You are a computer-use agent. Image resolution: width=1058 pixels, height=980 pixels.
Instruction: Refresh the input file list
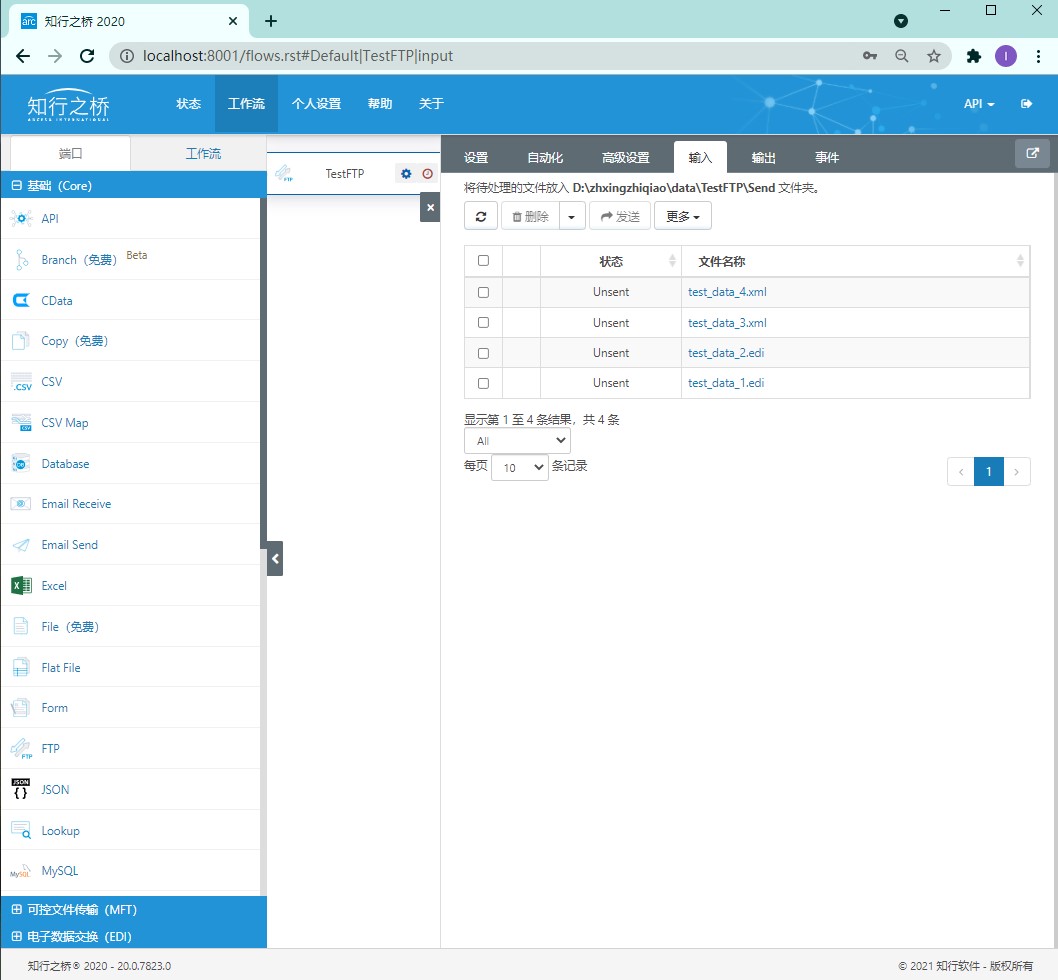pyautogui.click(x=481, y=217)
